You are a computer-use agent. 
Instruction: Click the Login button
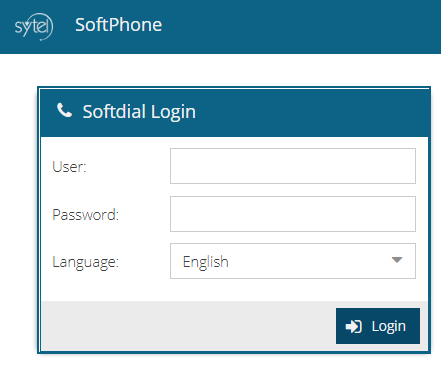[378, 326]
